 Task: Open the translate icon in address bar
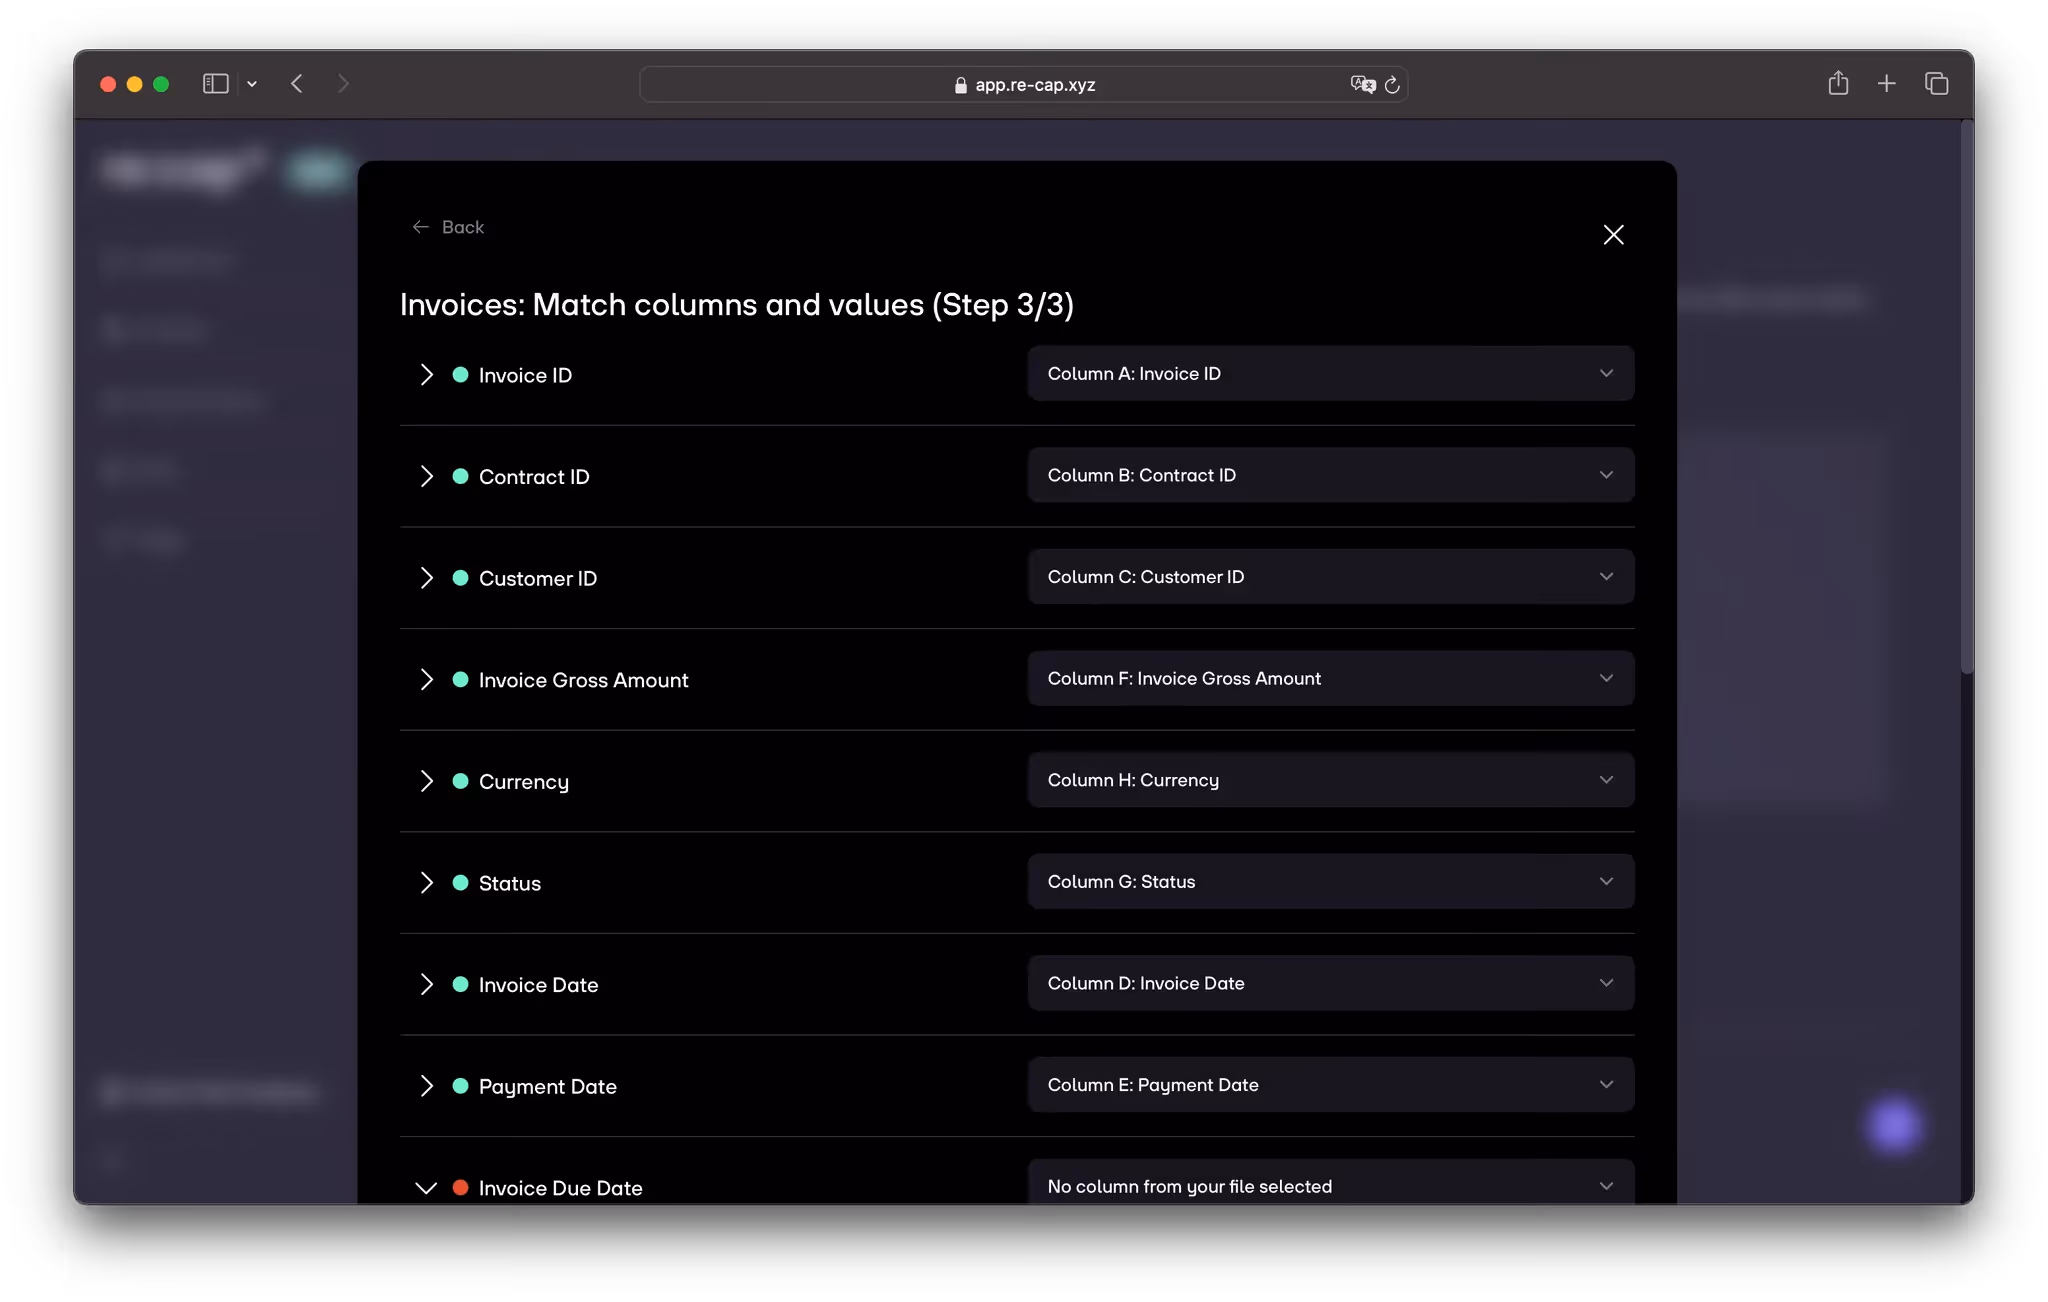1362,85
